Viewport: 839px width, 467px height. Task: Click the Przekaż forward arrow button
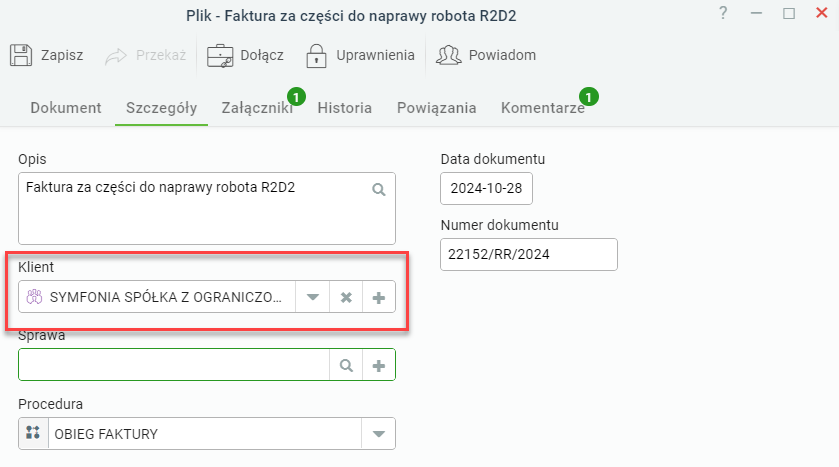(x=145, y=55)
